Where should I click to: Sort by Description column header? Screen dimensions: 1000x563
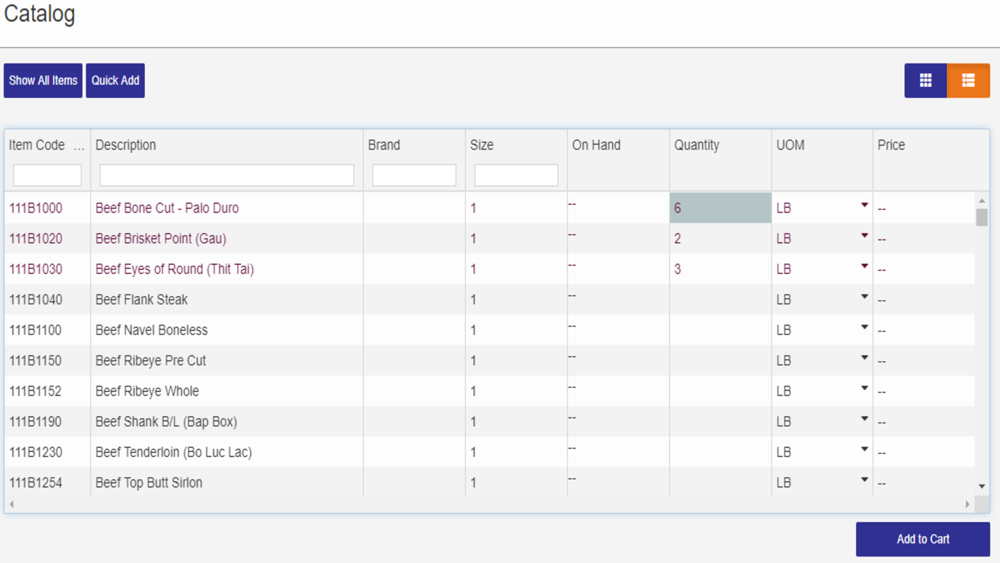coord(126,145)
